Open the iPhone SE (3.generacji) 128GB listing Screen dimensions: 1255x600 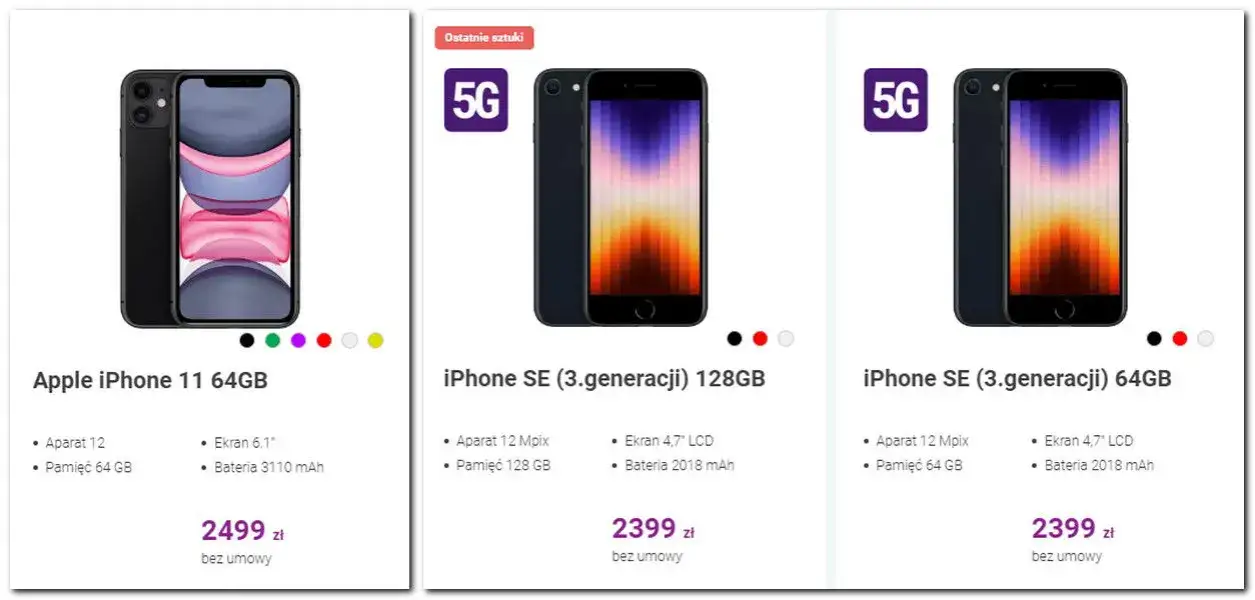tap(604, 379)
